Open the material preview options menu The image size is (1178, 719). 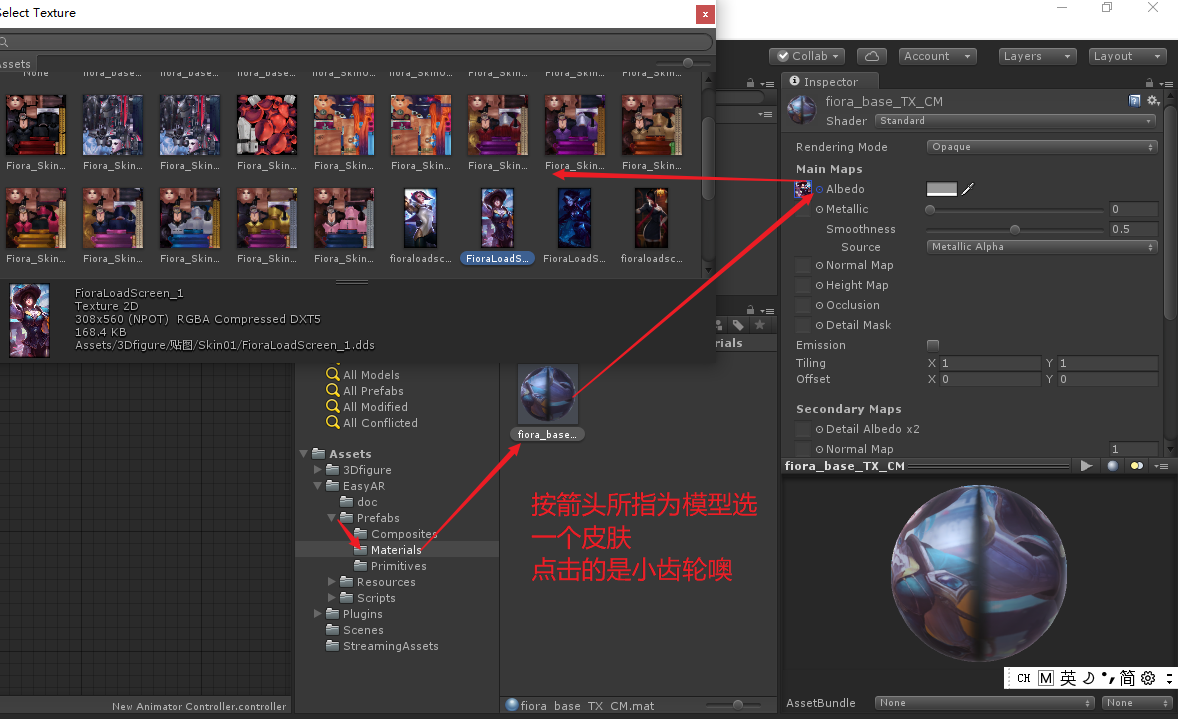(x=1161, y=466)
